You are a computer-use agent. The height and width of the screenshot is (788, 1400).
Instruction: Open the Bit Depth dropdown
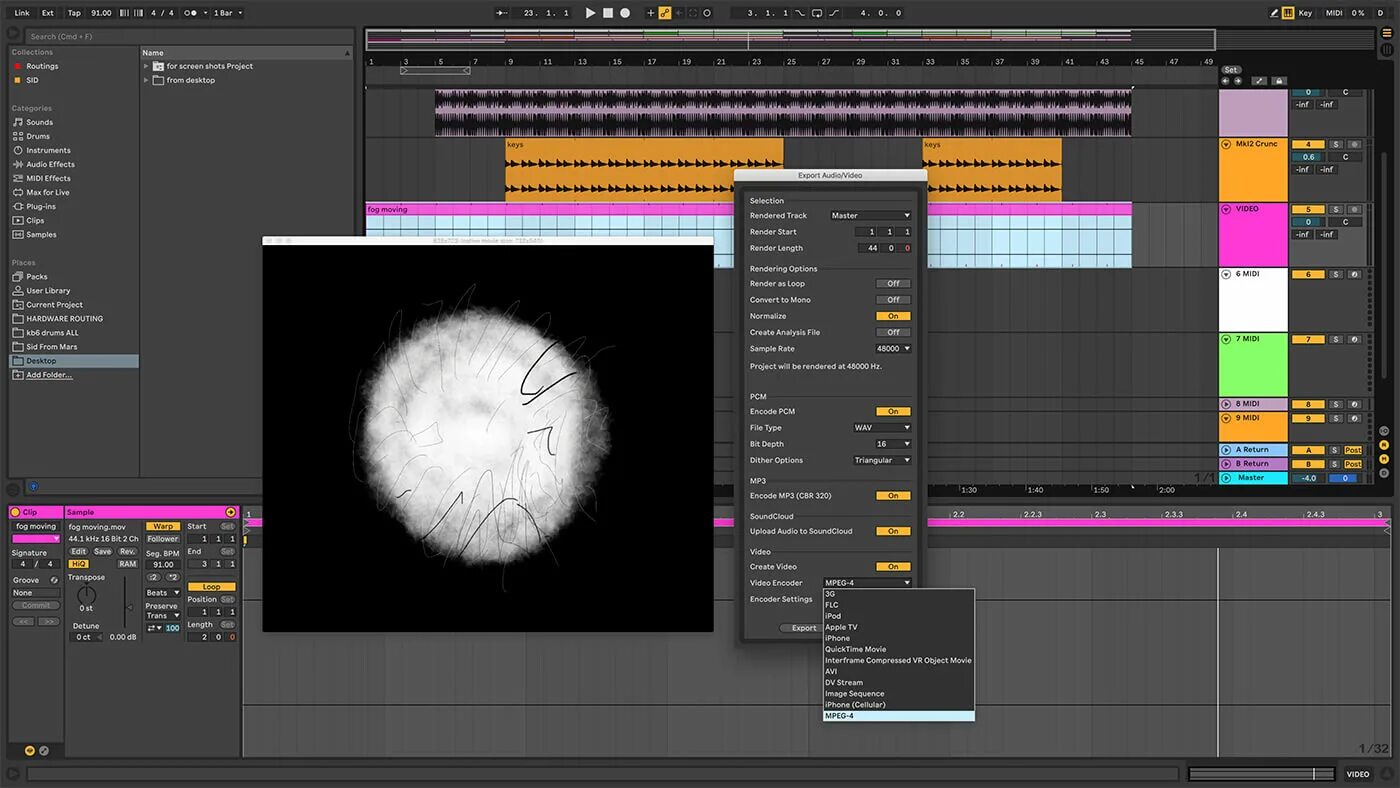893,444
